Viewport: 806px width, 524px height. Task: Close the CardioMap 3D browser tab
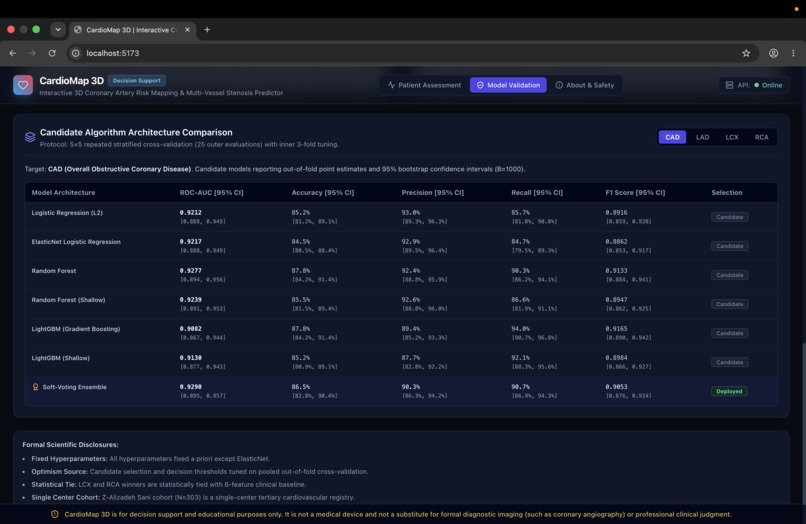click(x=187, y=30)
